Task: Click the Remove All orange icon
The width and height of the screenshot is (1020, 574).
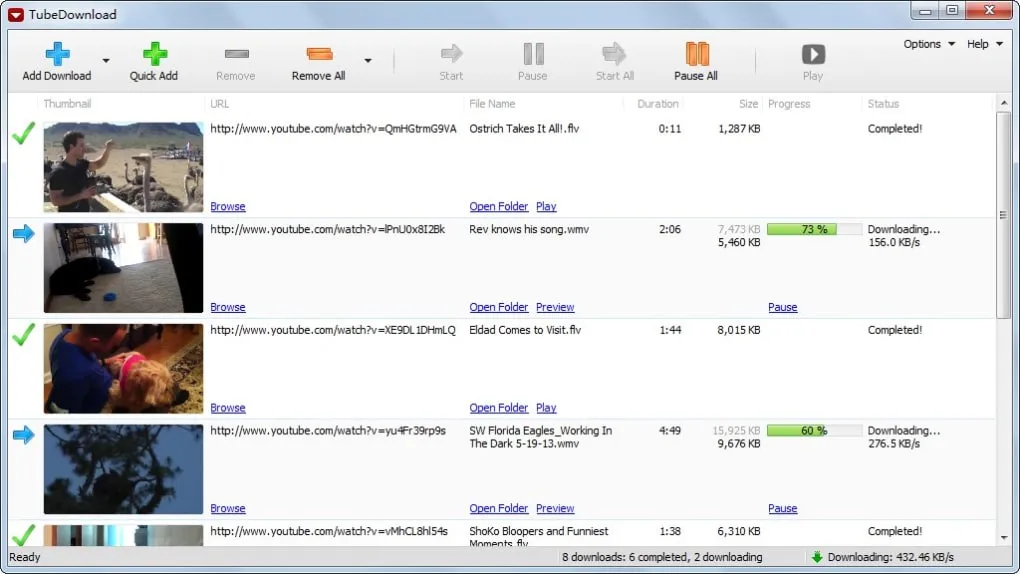Action: coord(319,54)
